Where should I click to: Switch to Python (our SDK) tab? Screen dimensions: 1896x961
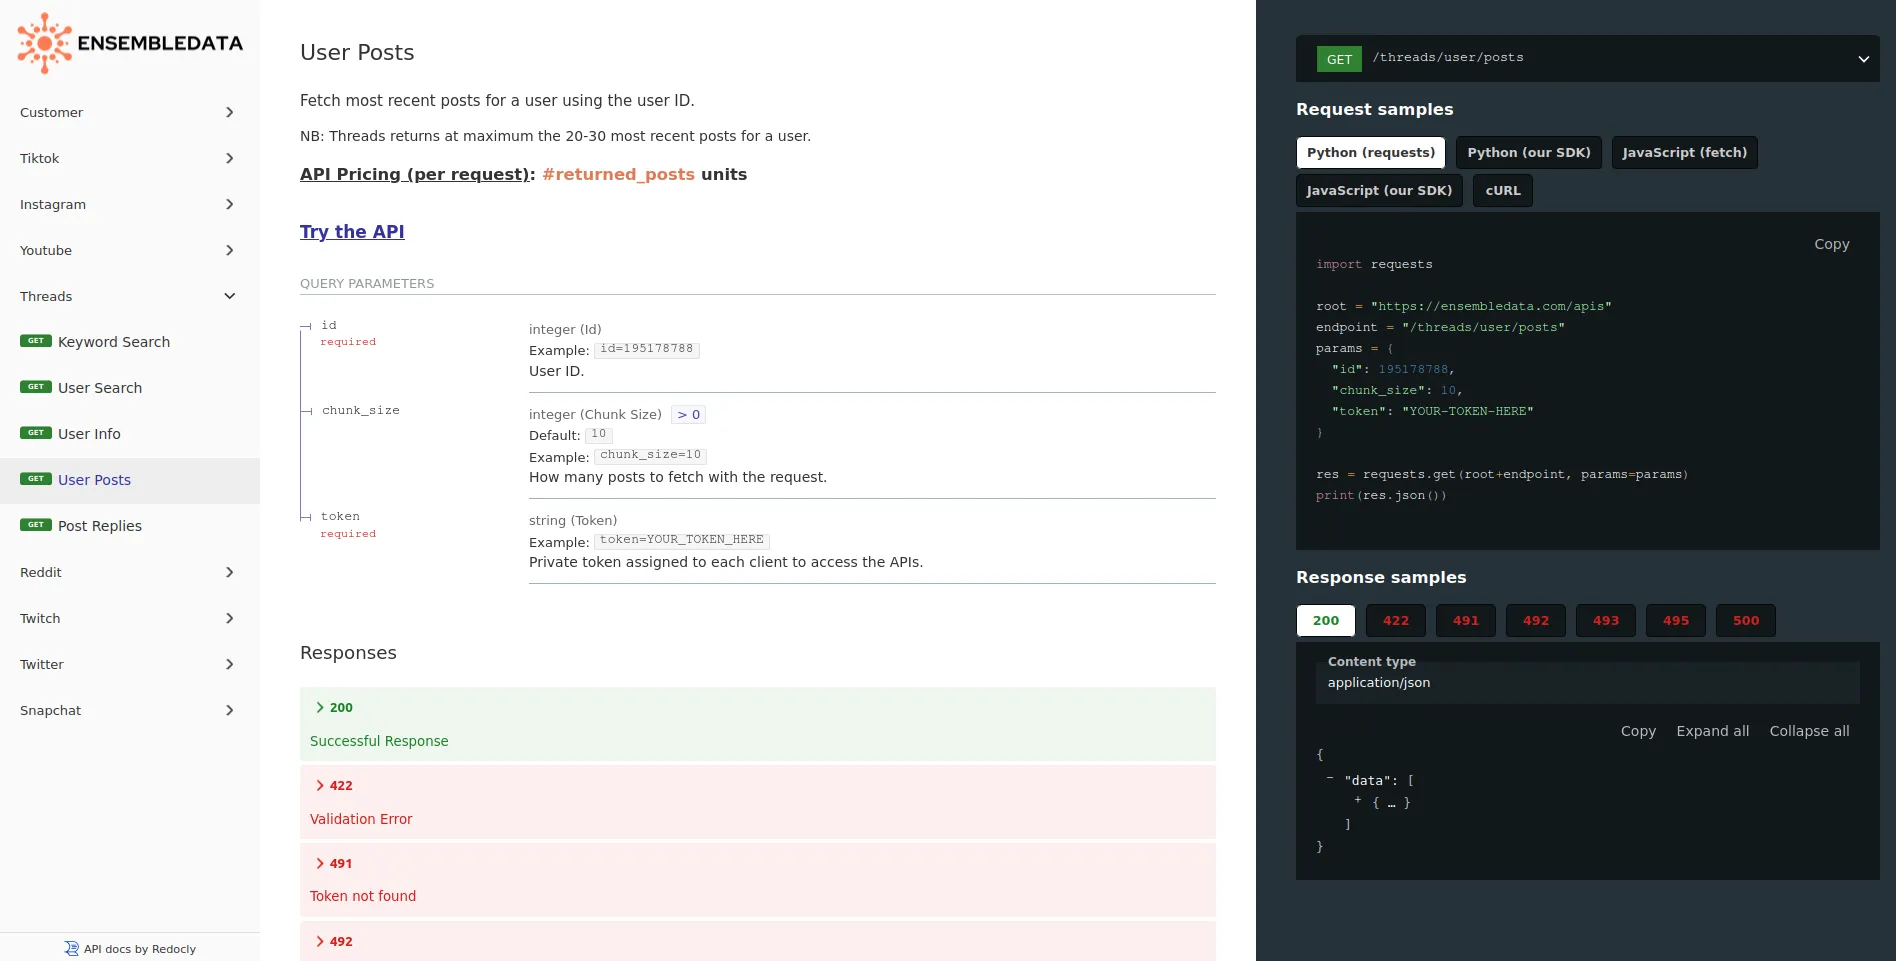pyautogui.click(x=1529, y=152)
